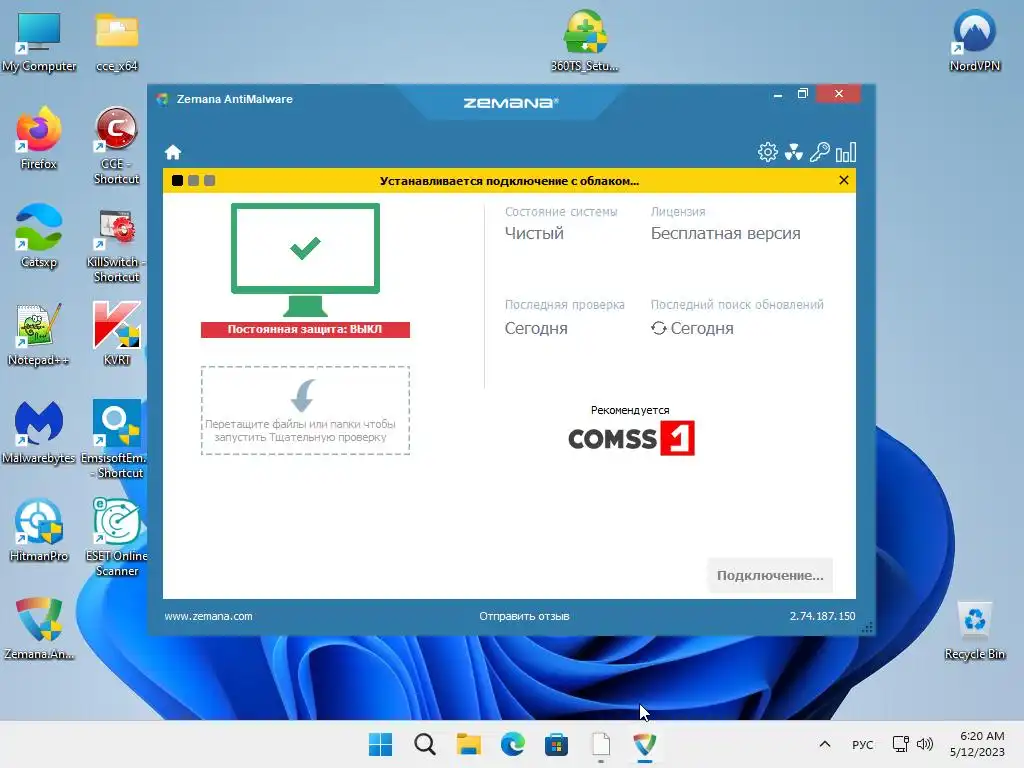1024x768 pixels.
Task: Go to Zemana home screen icon
Action: point(172,152)
